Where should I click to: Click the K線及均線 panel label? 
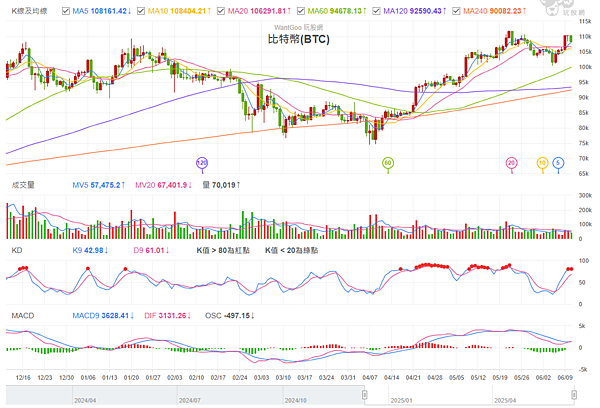[29, 11]
